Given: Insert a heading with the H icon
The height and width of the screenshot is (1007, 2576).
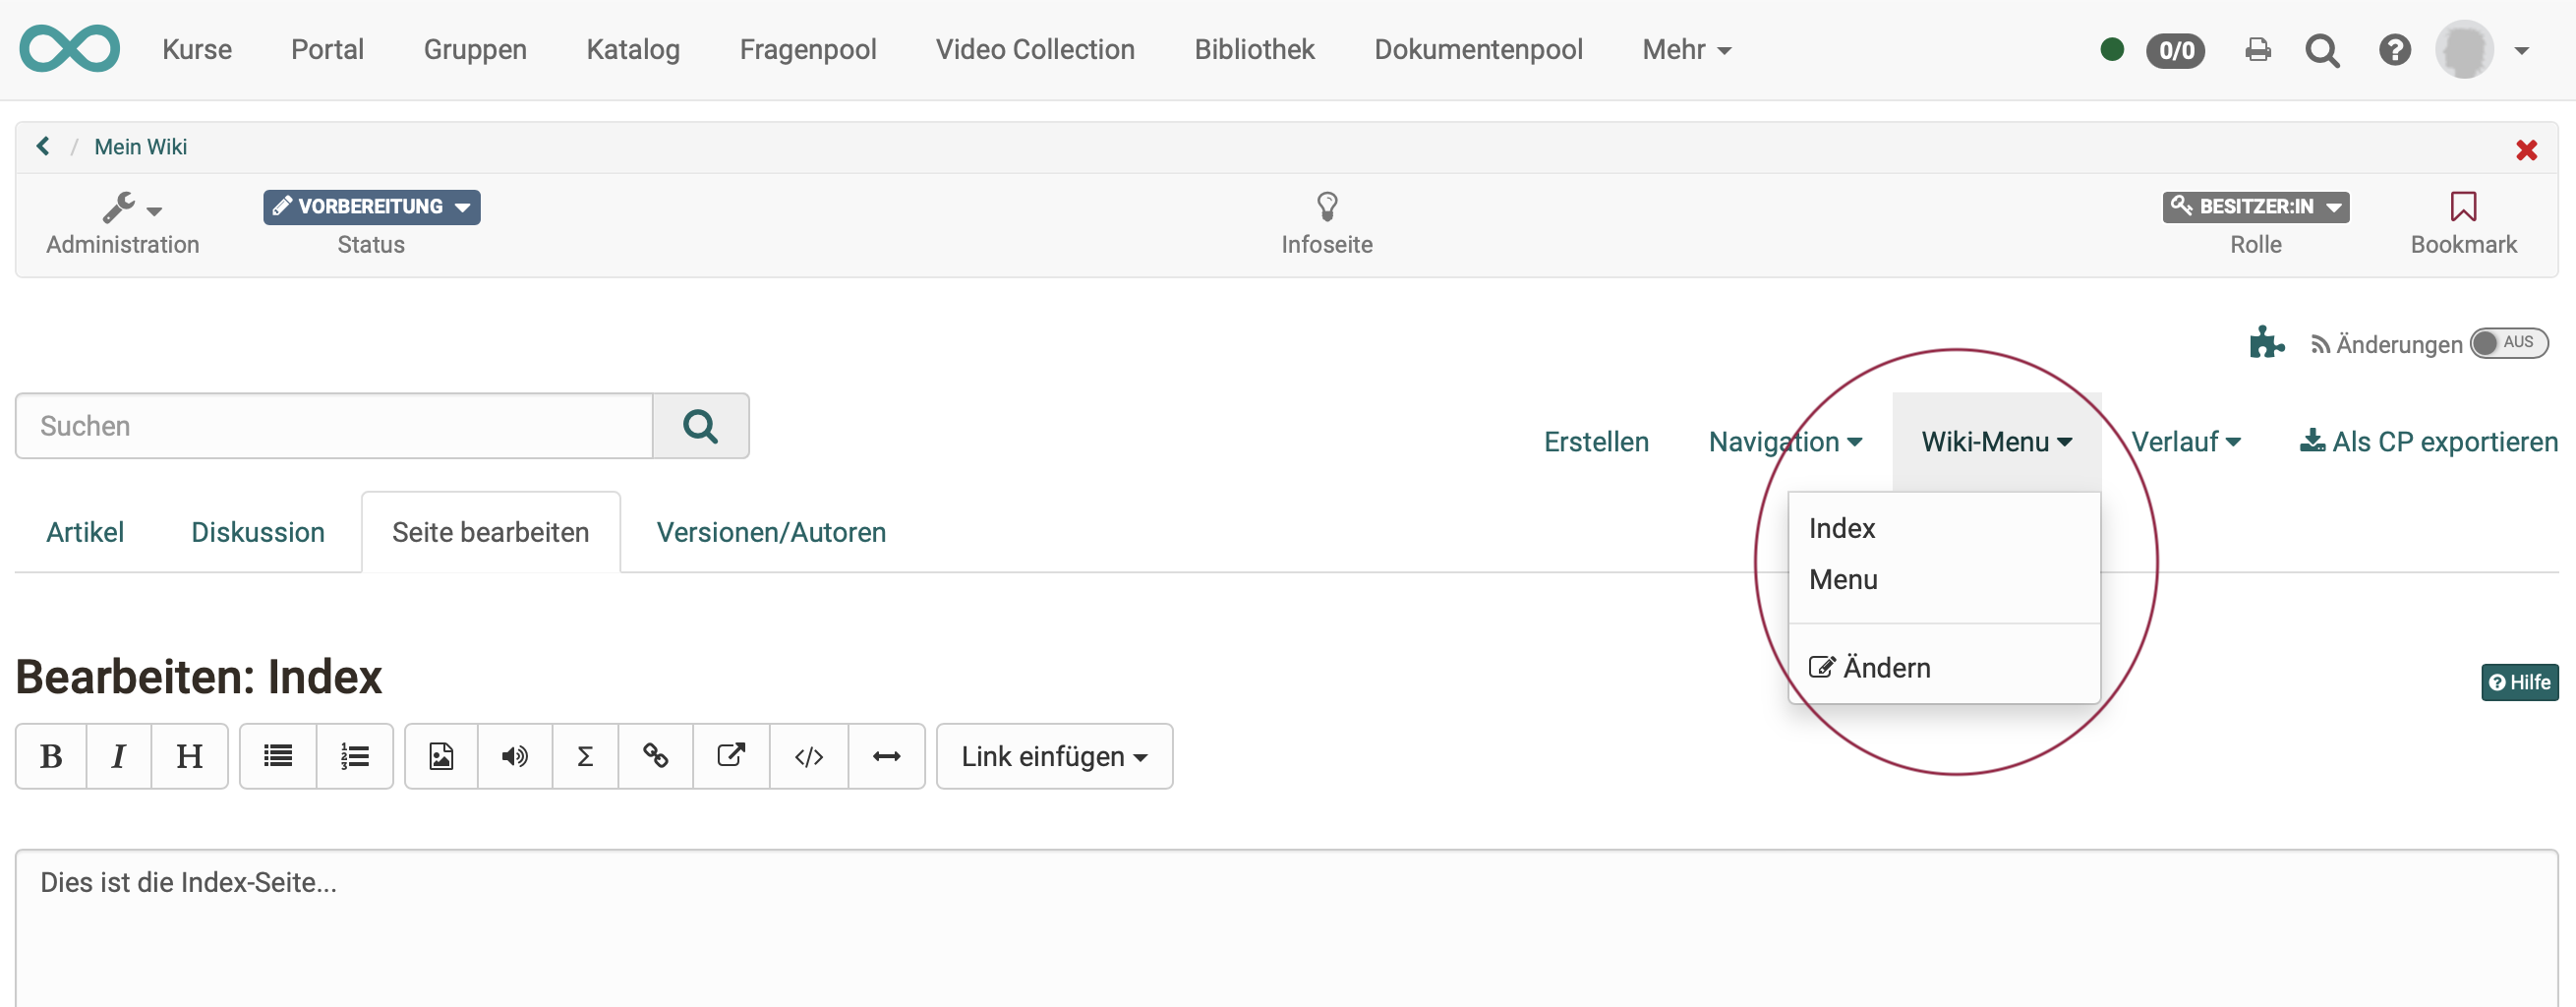Looking at the screenshot, I should point(189,756).
